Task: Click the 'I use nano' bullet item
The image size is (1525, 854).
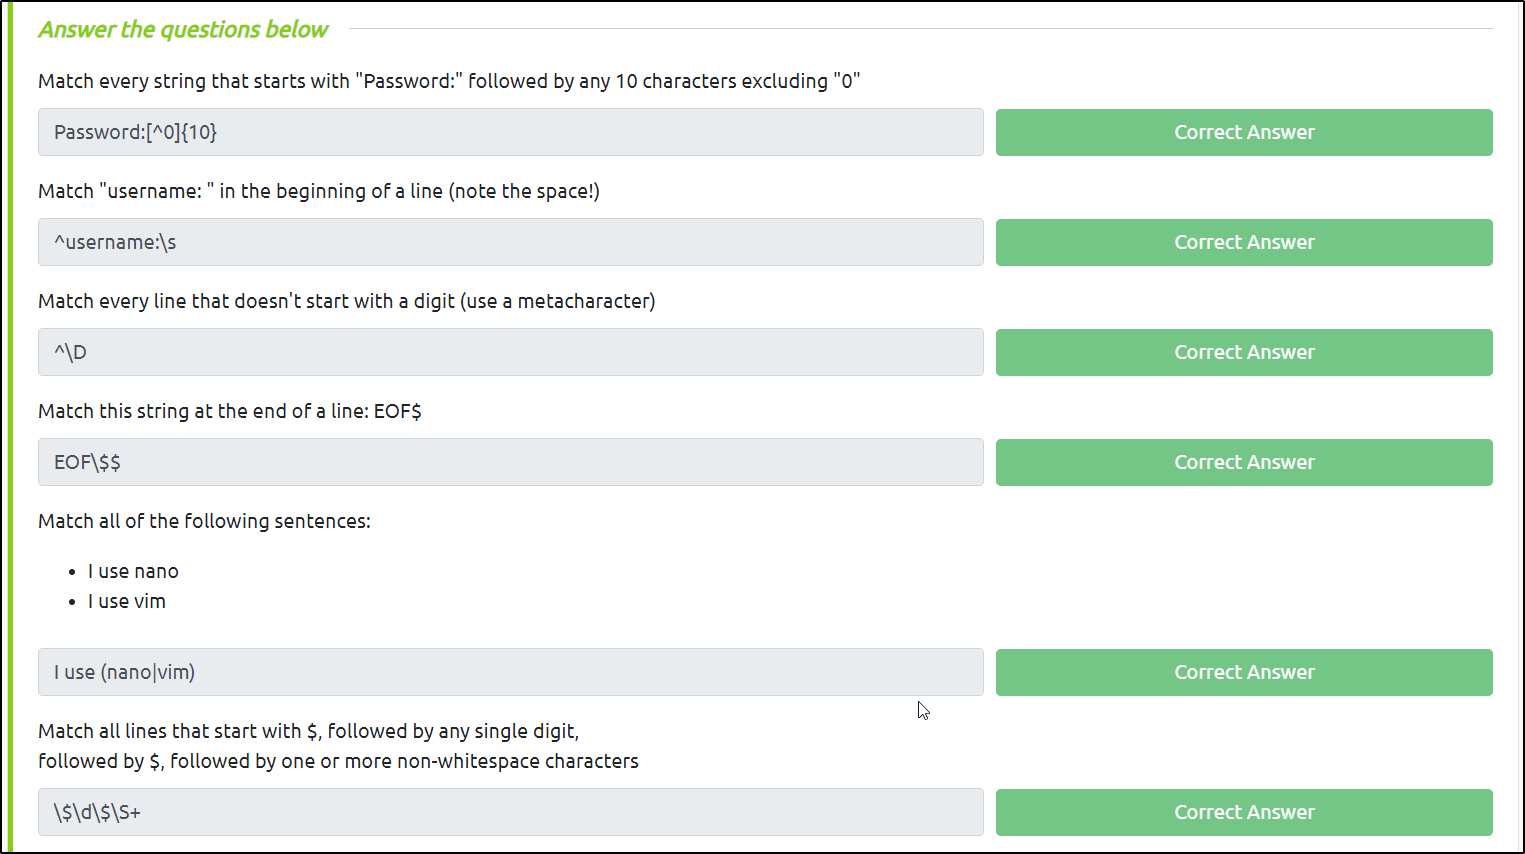Action: point(133,571)
